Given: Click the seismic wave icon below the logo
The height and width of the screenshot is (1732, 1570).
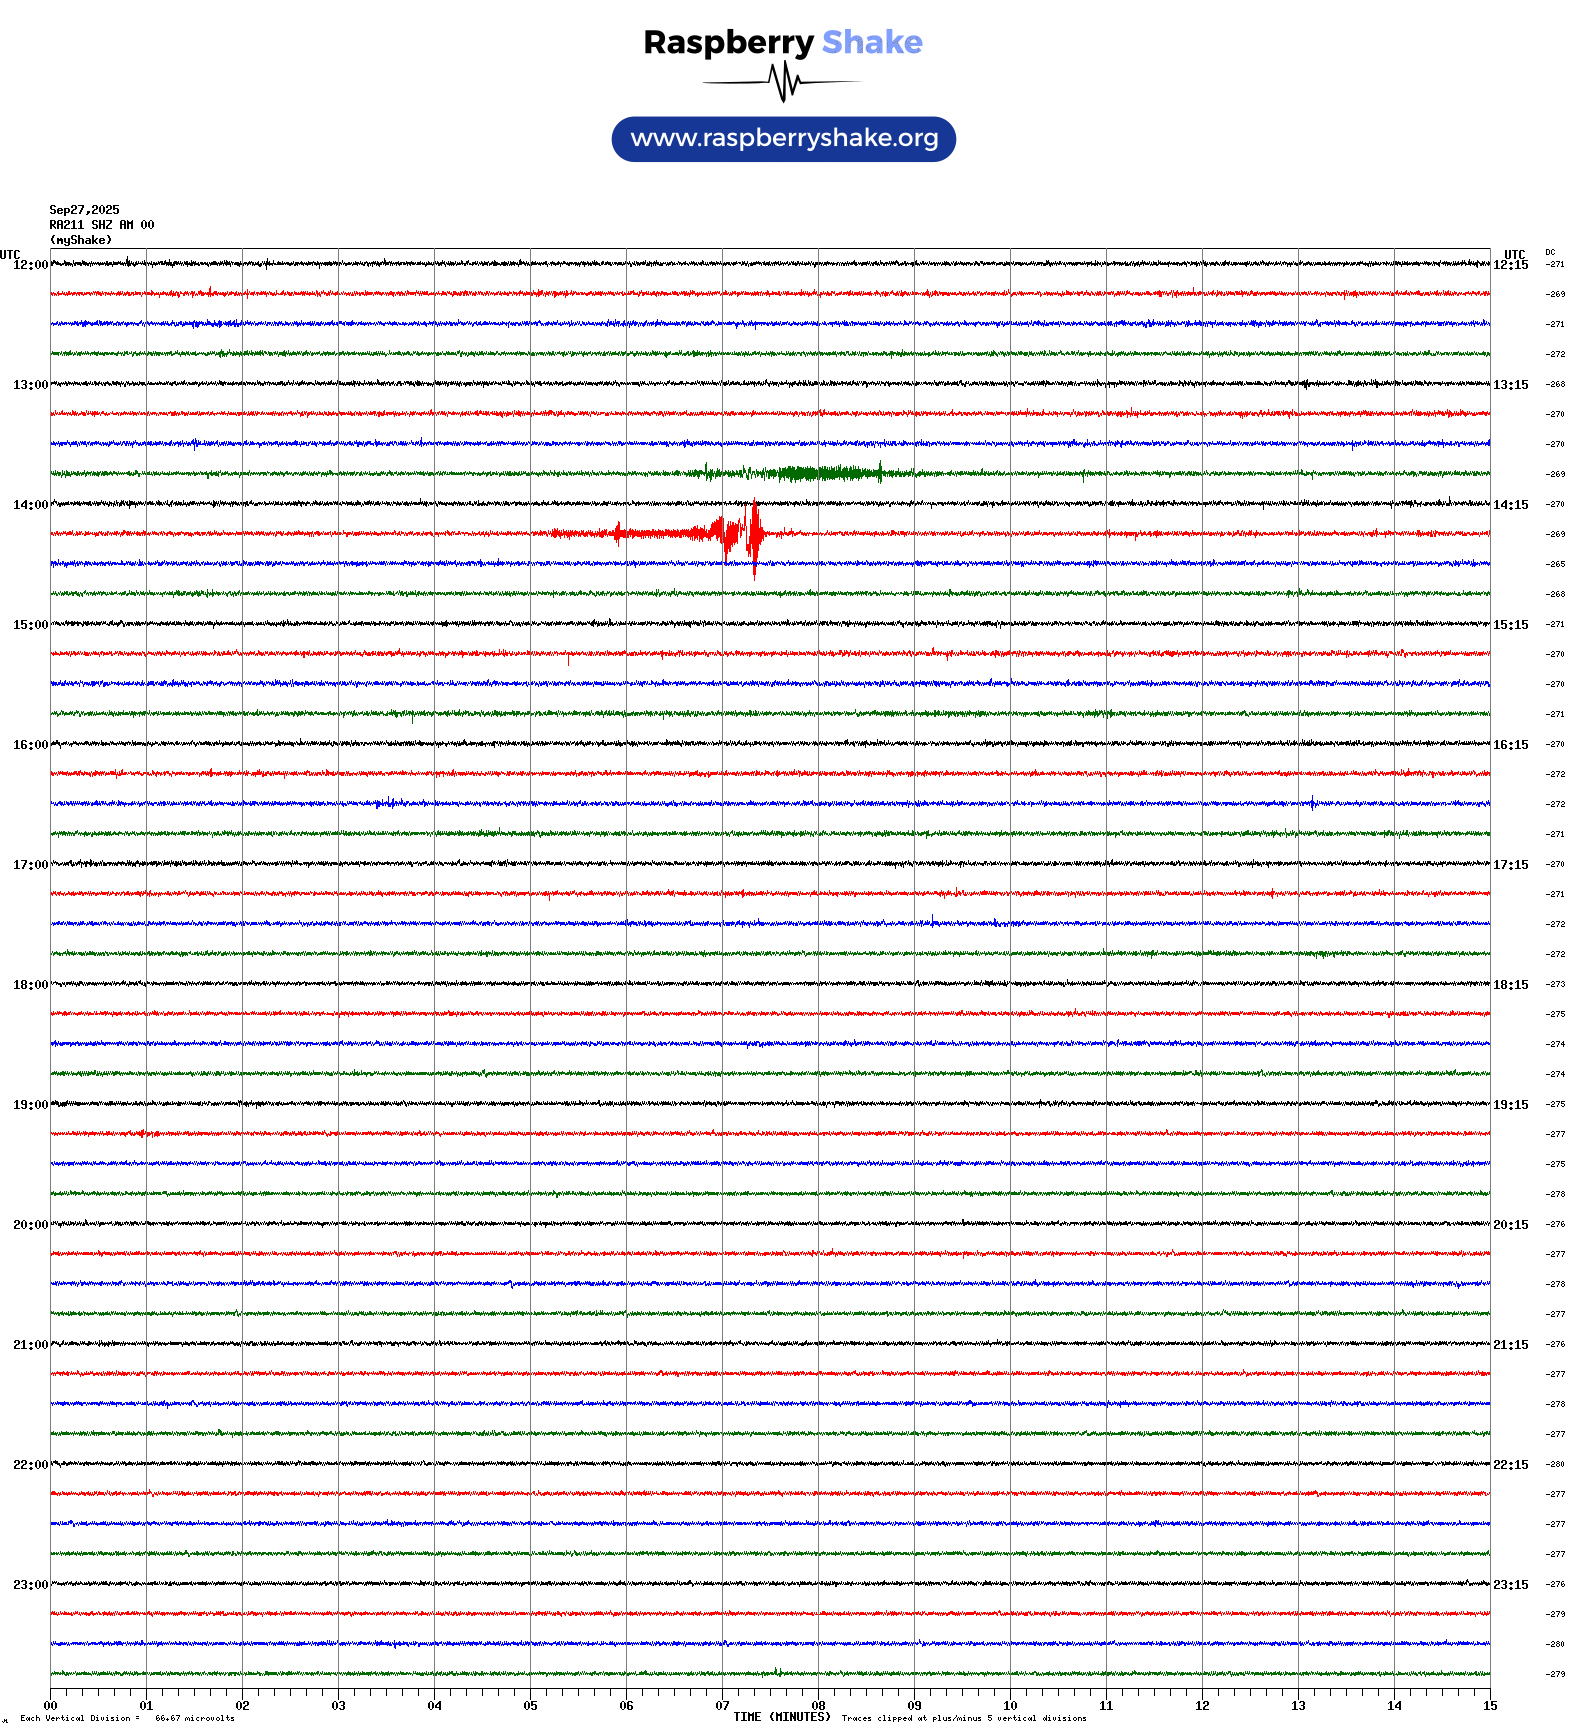Looking at the screenshot, I should [783, 82].
